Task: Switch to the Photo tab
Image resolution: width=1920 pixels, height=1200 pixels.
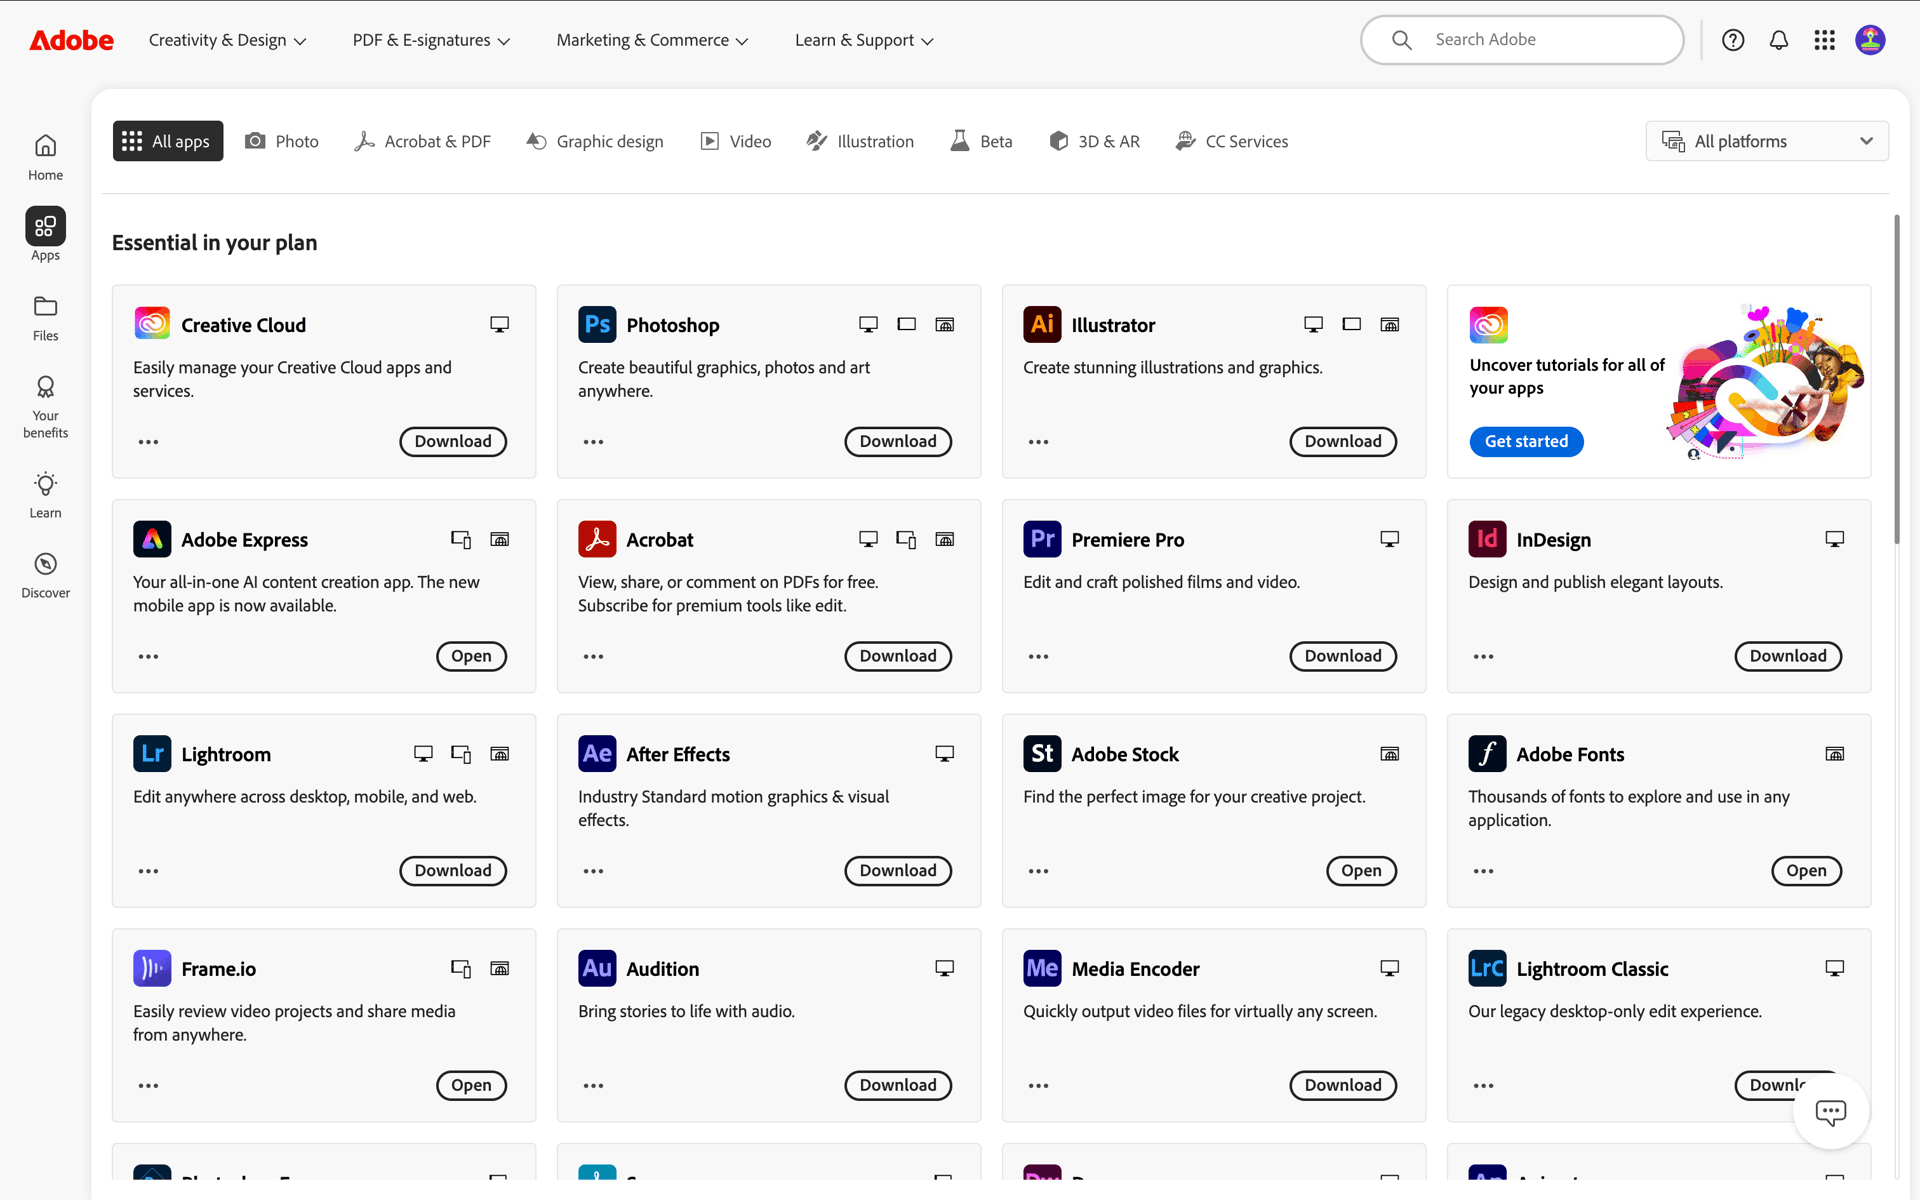Action: pos(282,141)
